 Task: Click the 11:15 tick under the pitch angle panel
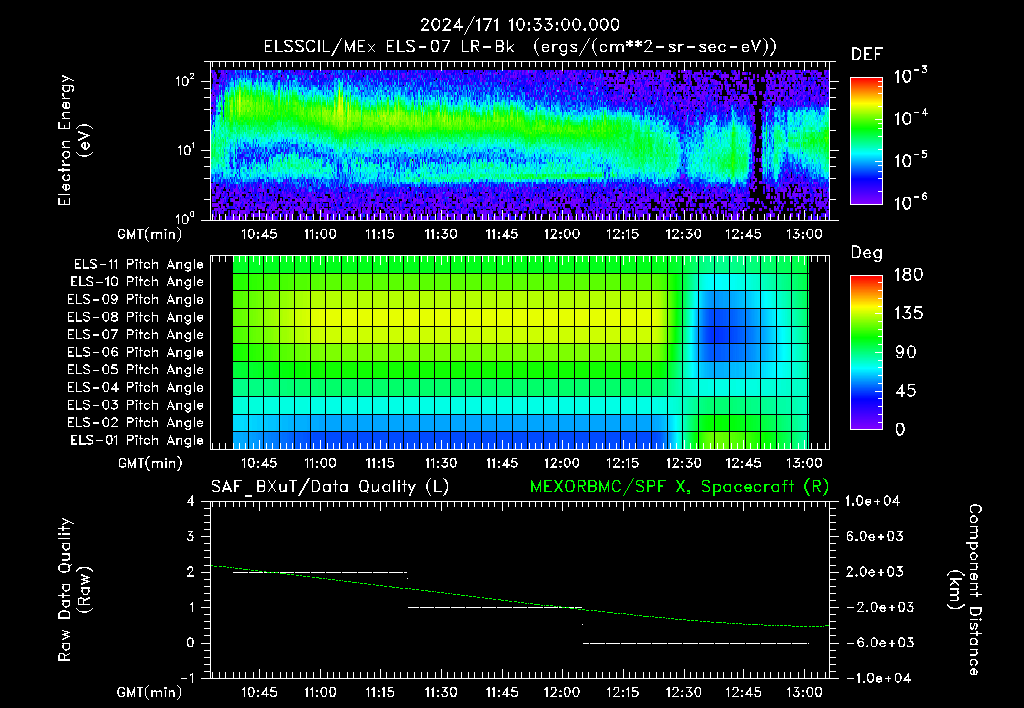(380, 463)
